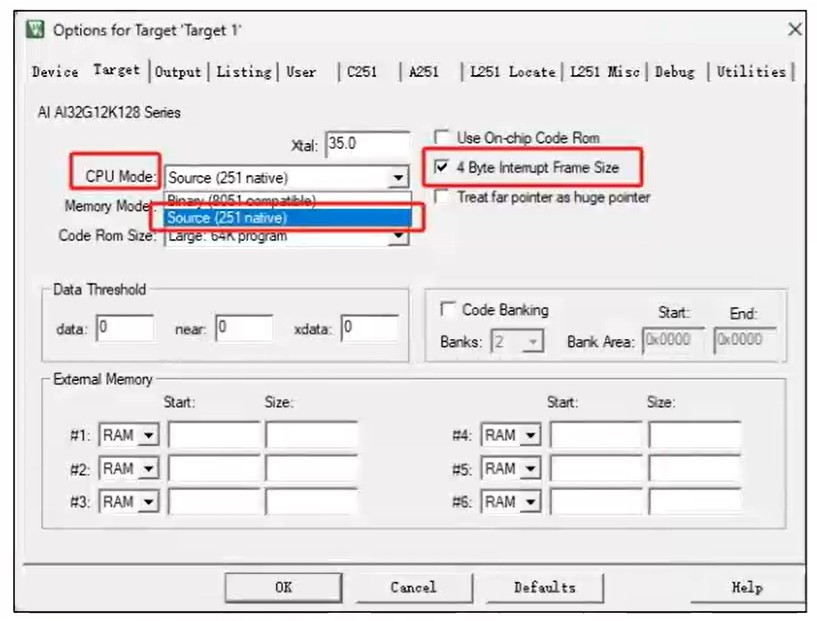
Task: Check Treat far pointer as huge pointer
Action: tap(441, 198)
